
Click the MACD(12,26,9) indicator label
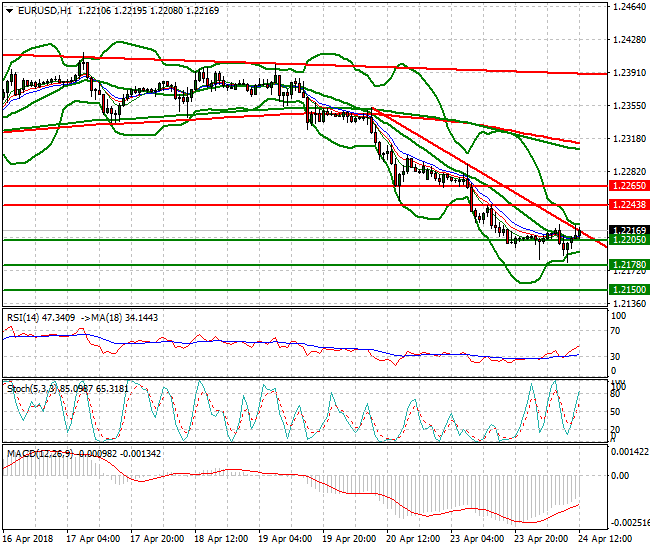[39, 454]
